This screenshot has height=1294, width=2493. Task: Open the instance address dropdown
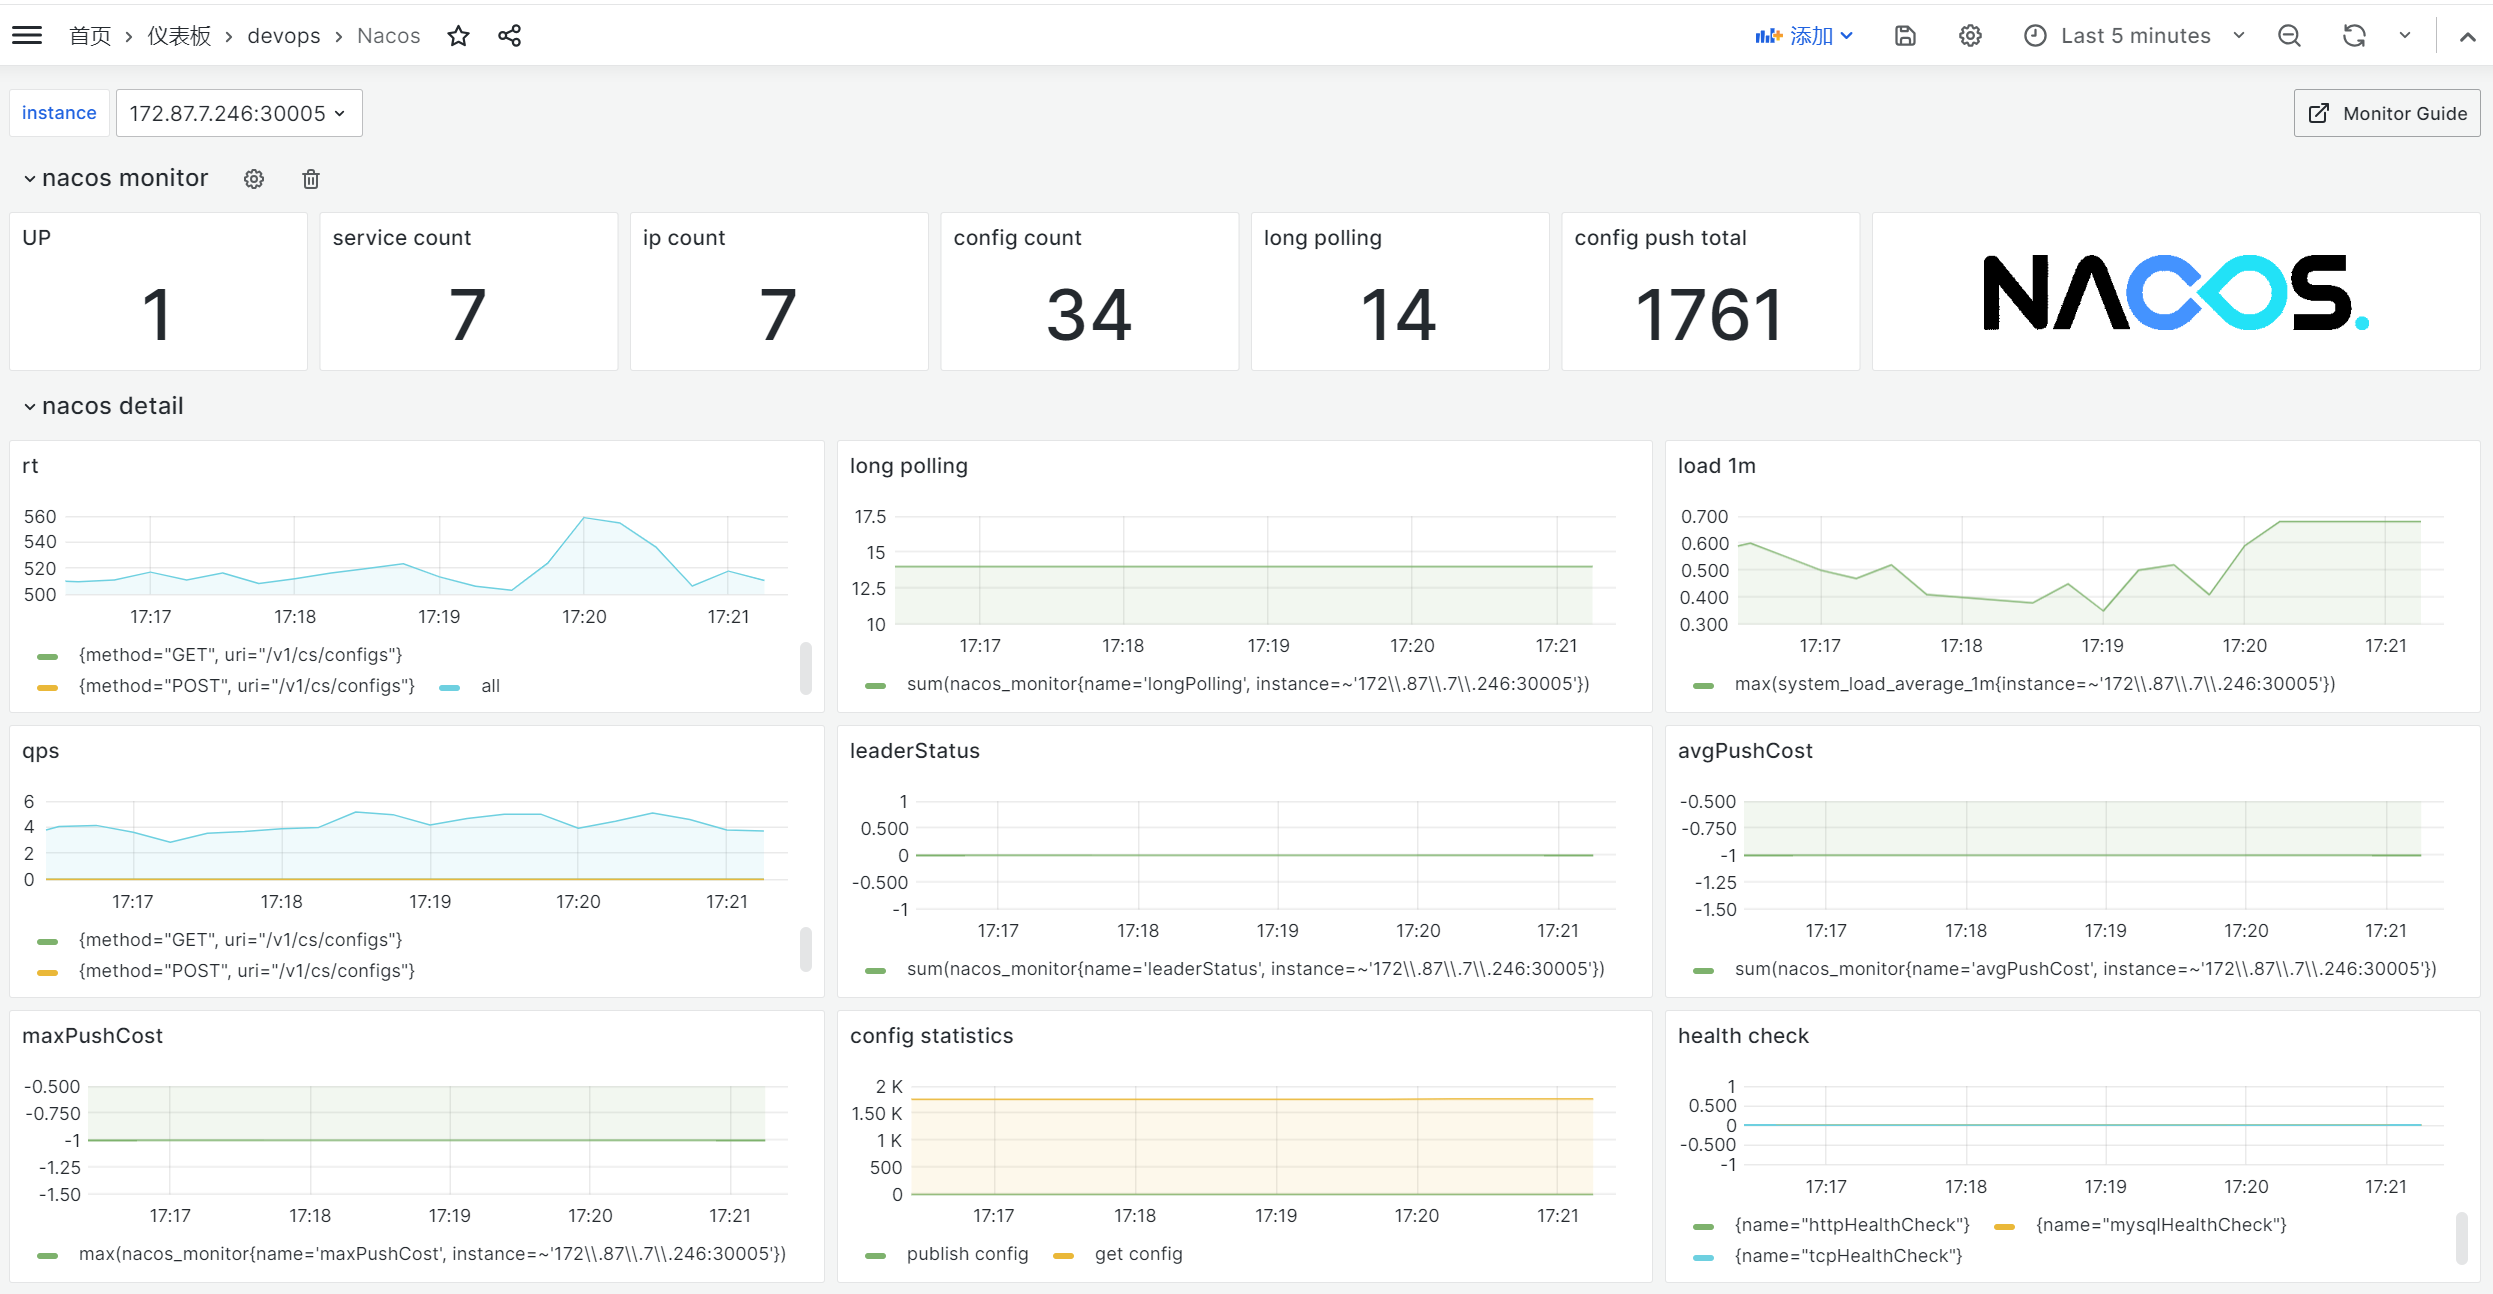[237, 112]
